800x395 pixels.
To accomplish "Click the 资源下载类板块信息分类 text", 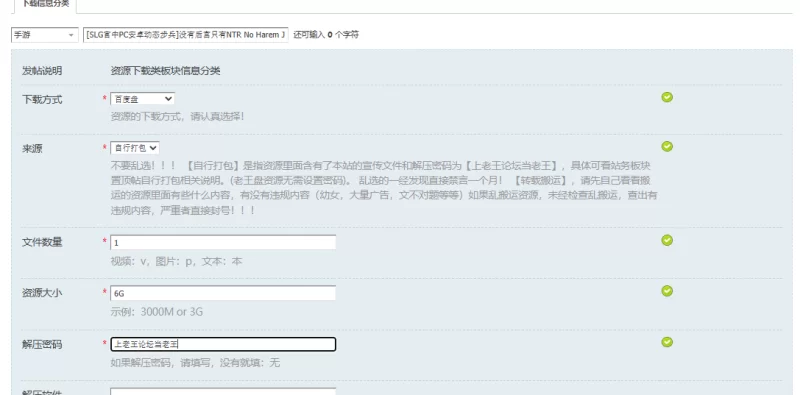I will pyautogui.click(x=165, y=71).
